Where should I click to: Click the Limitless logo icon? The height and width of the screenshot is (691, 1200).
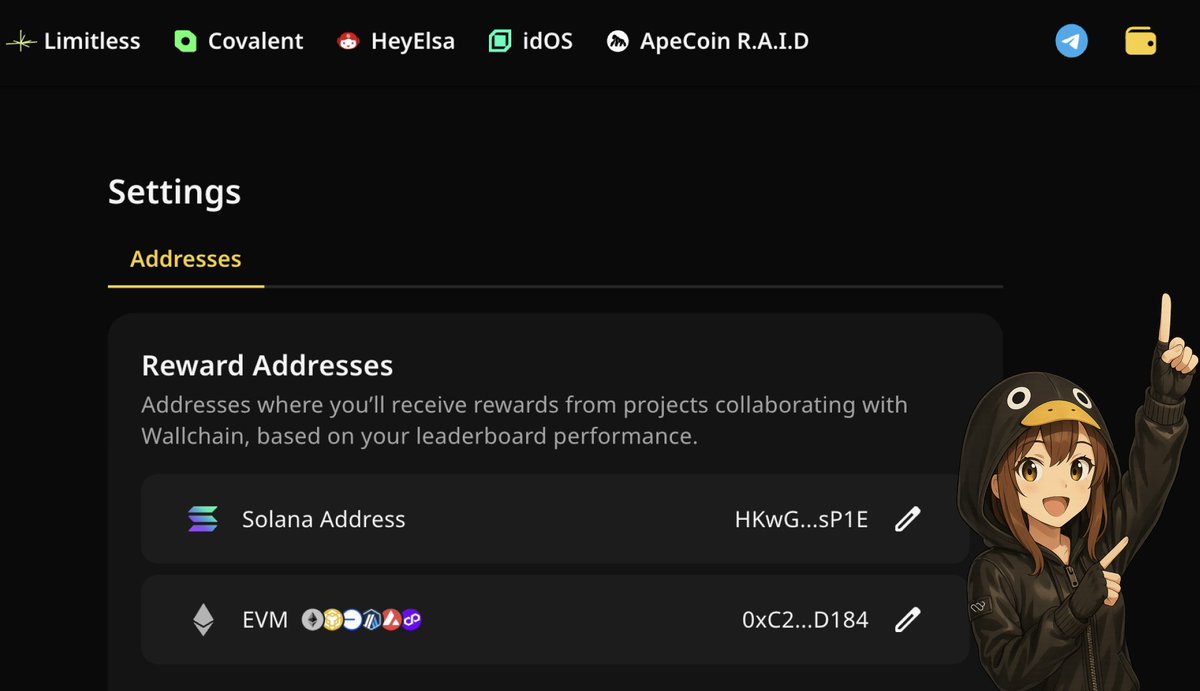[19, 40]
